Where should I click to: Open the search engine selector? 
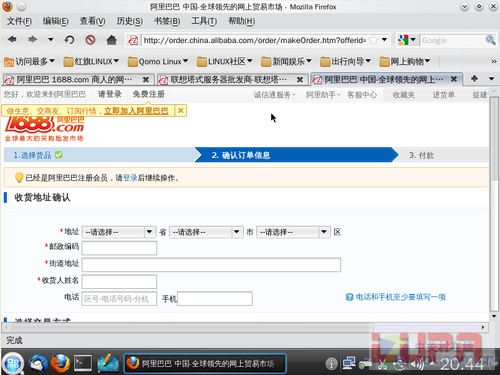click(x=407, y=40)
